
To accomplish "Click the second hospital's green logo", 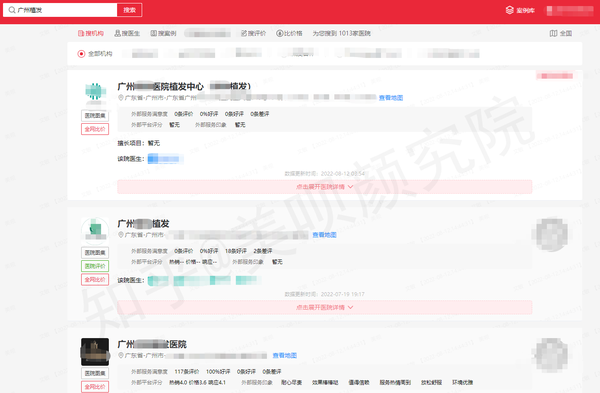I will click(x=95, y=231).
